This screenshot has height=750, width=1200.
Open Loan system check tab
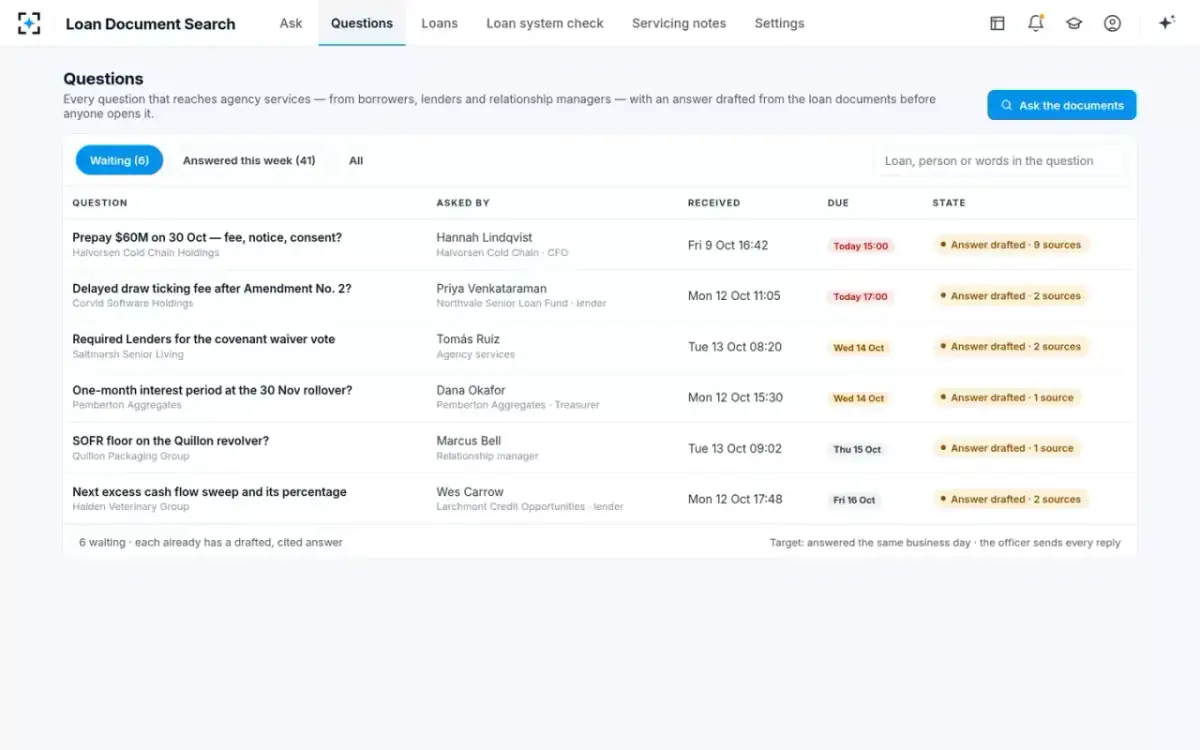point(545,23)
